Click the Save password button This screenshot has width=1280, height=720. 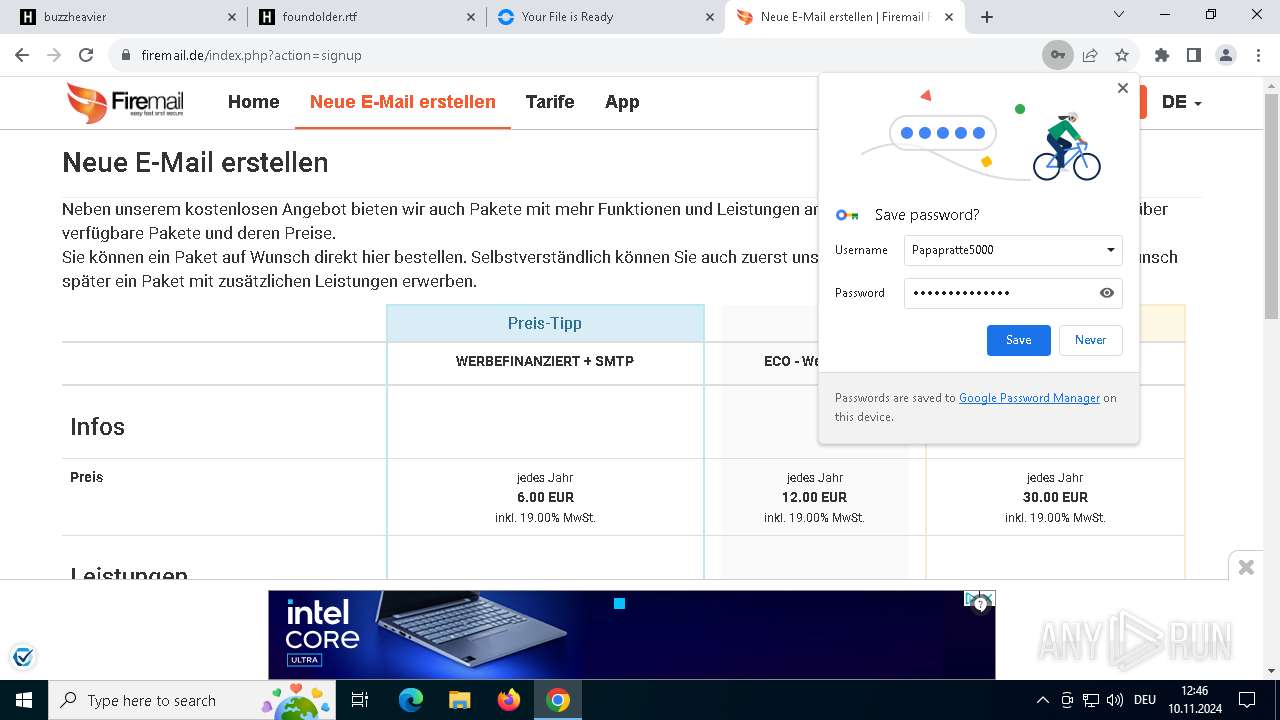point(1019,340)
